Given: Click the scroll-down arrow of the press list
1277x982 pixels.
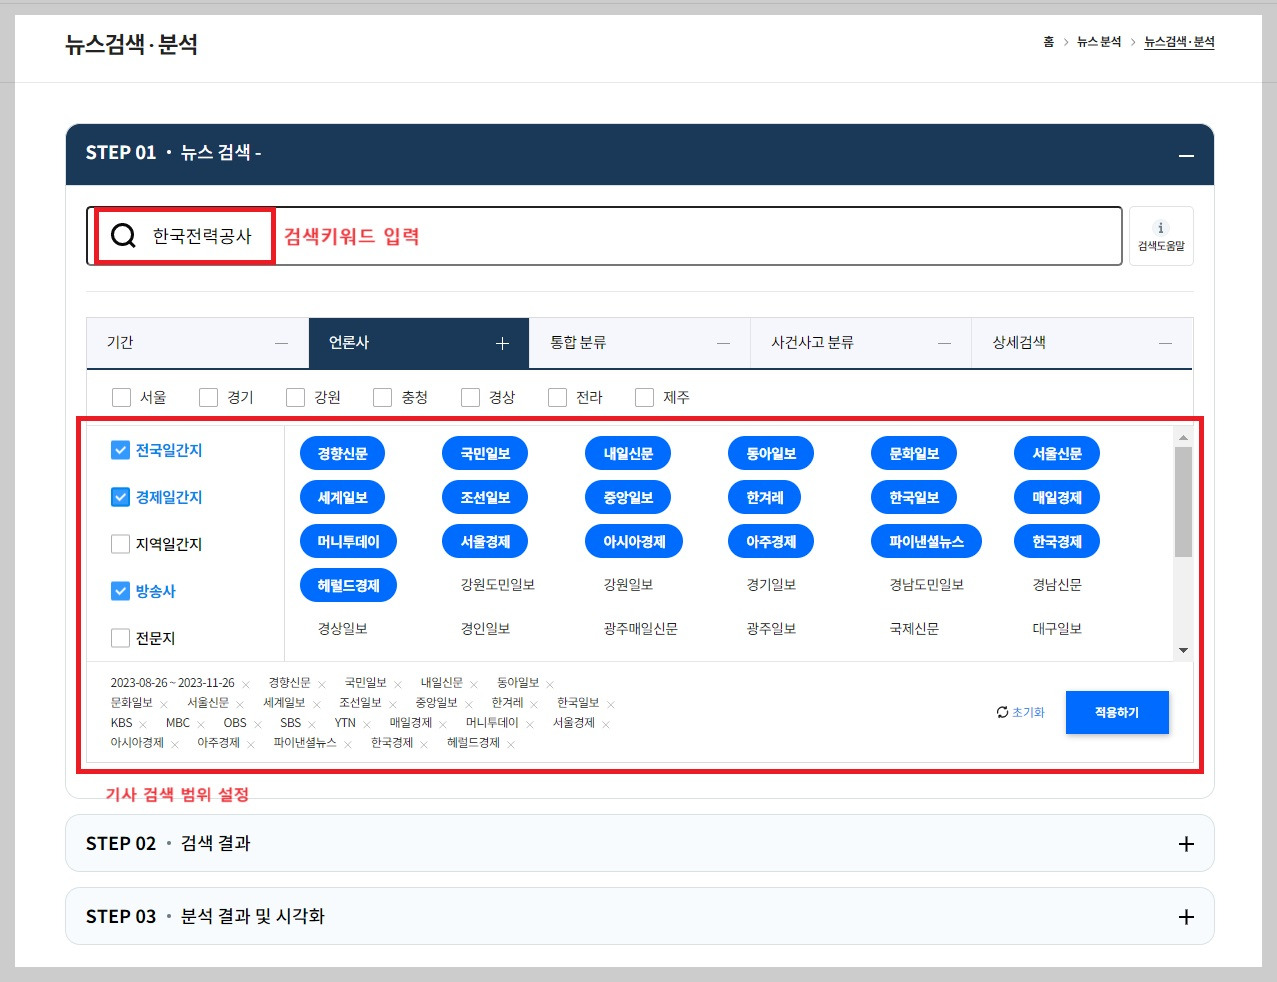Looking at the screenshot, I should pyautogui.click(x=1184, y=651).
